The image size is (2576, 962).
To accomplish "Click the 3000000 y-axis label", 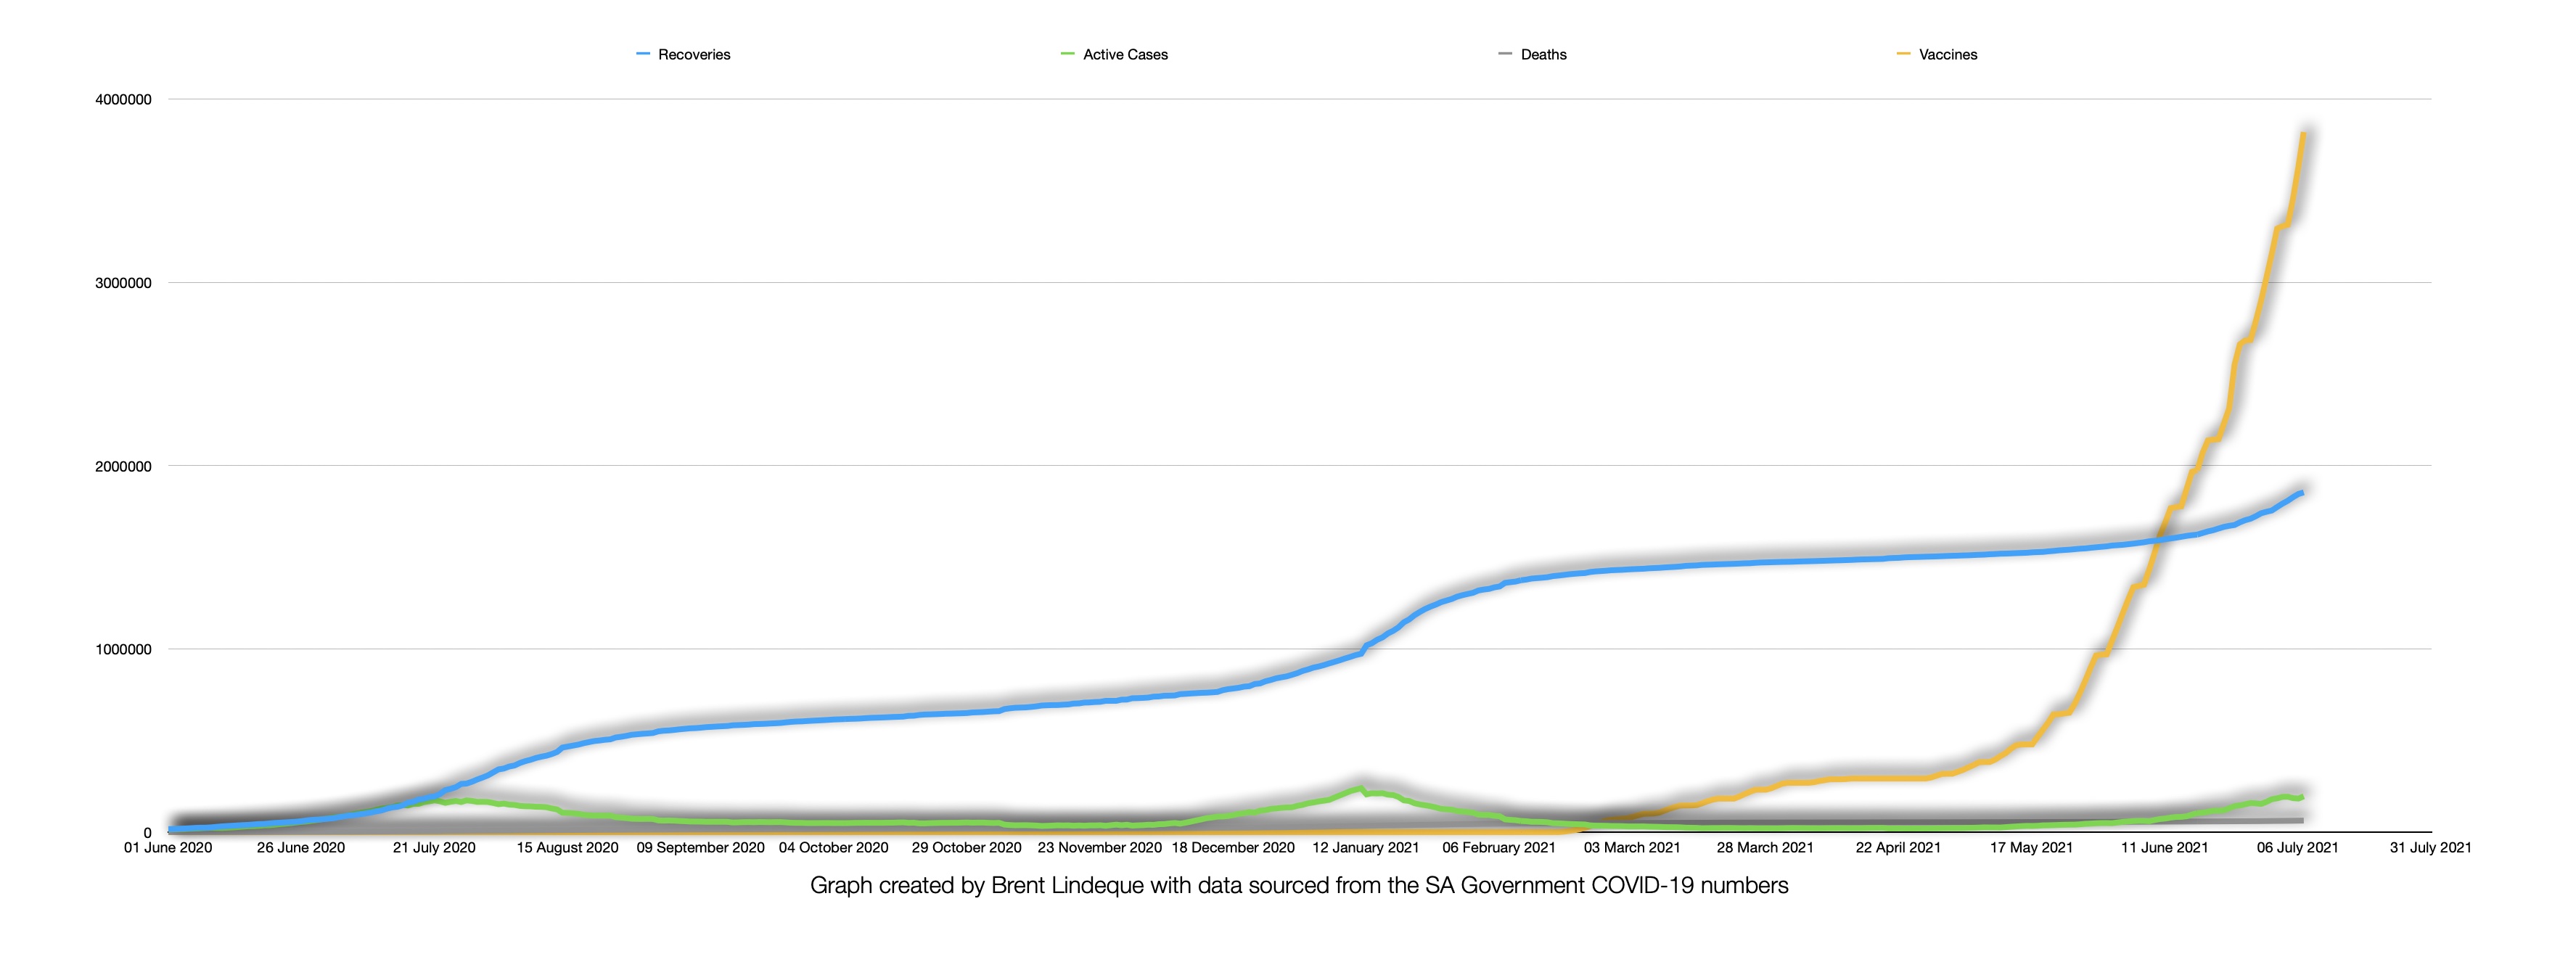I will point(123,283).
